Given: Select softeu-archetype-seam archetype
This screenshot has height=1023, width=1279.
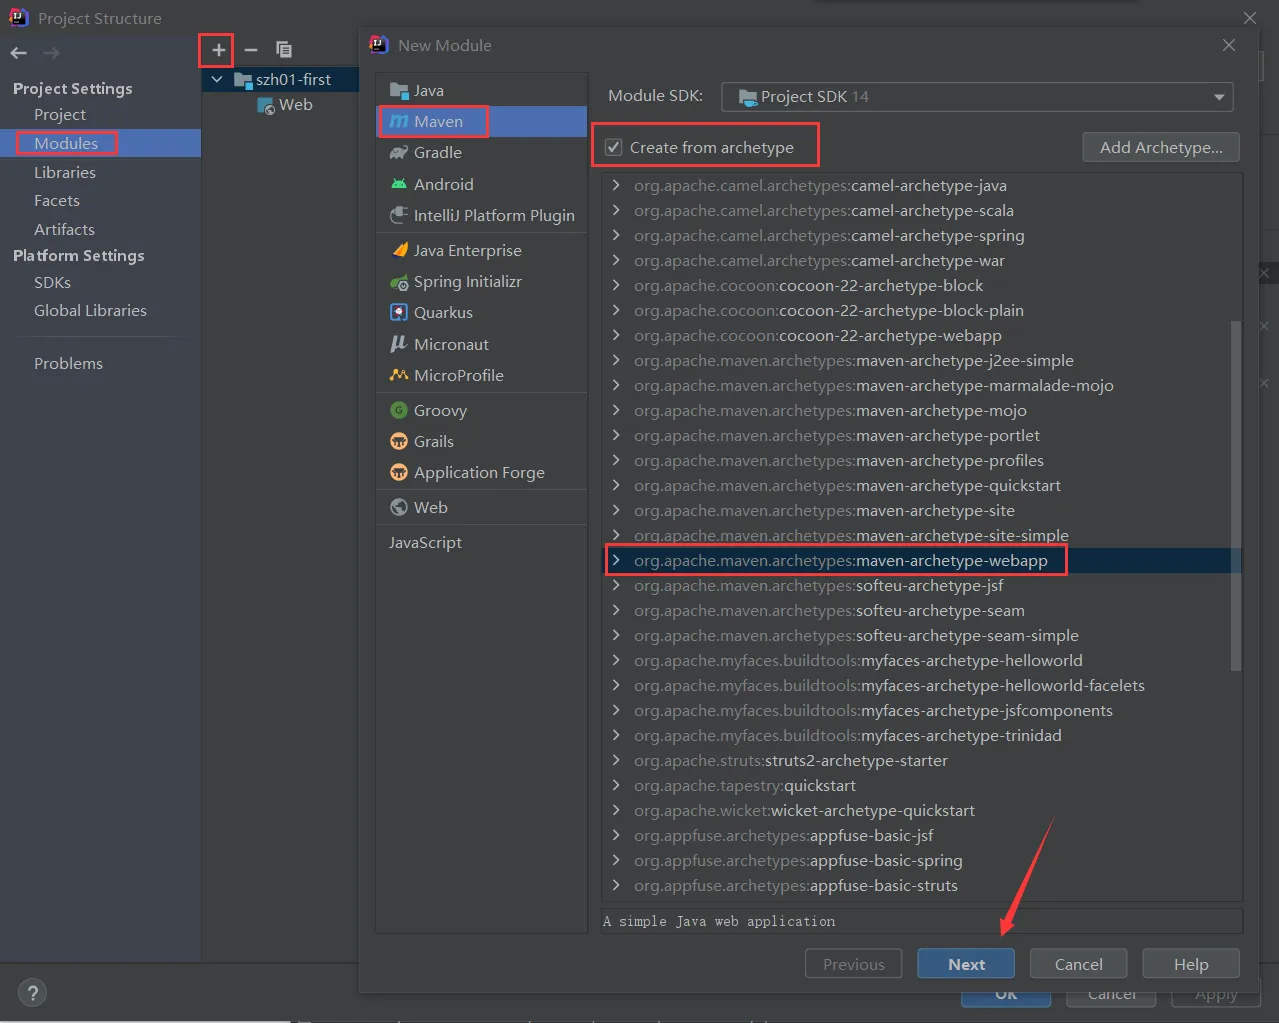Looking at the screenshot, I should [x=829, y=610].
